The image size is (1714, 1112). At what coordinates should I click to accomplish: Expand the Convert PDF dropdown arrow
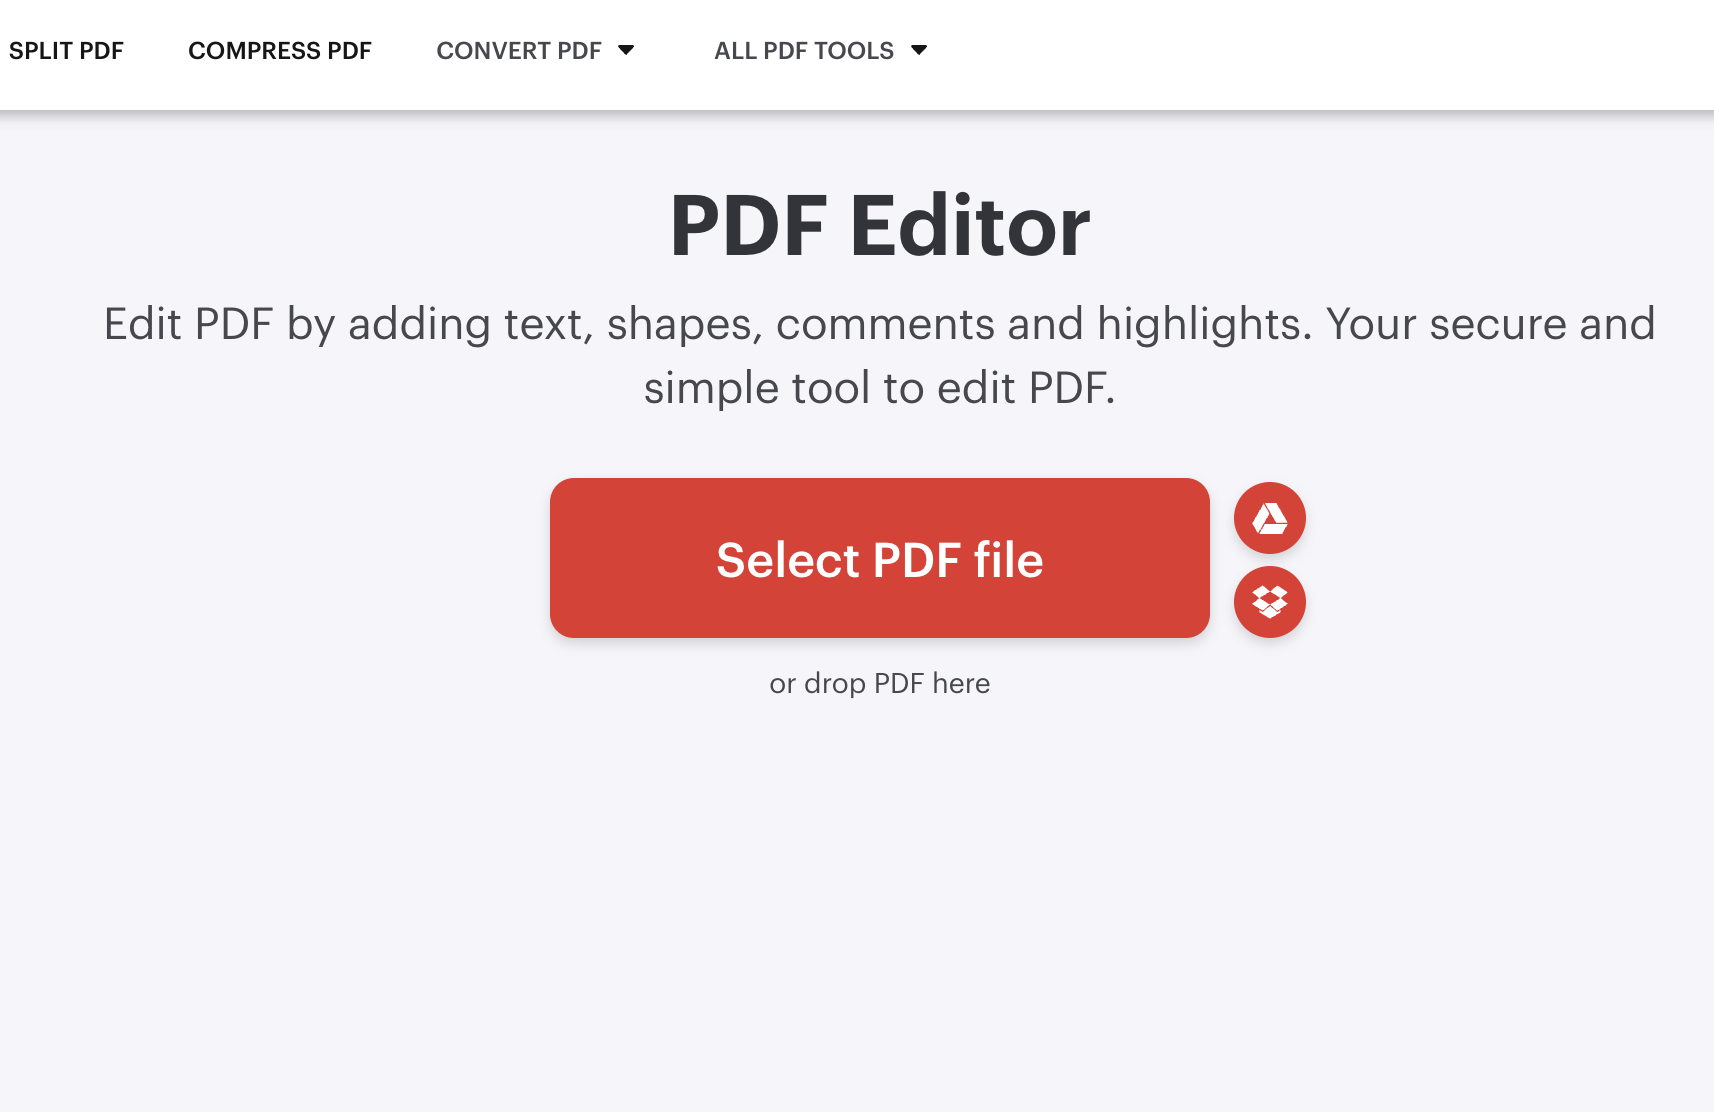click(x=626, y=50)
